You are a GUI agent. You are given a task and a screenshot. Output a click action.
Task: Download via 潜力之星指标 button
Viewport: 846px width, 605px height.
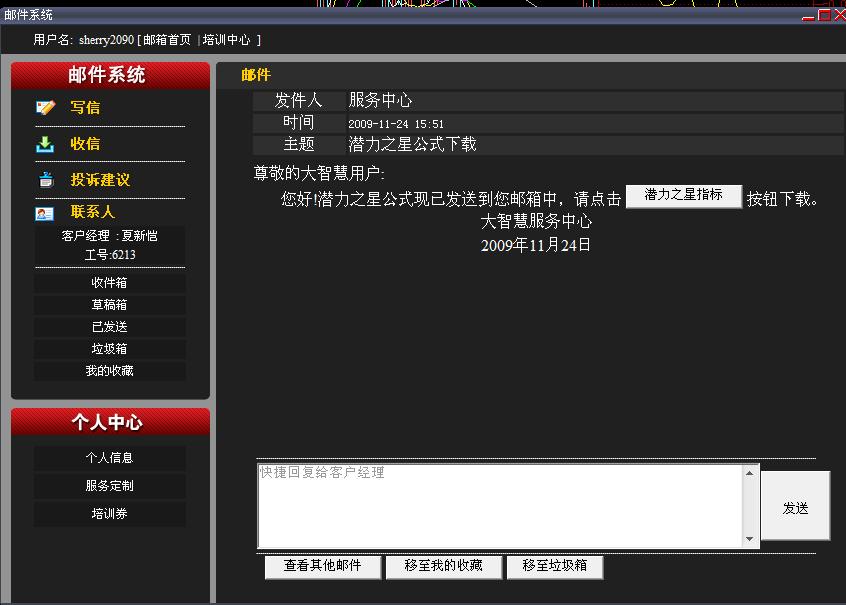684,195
